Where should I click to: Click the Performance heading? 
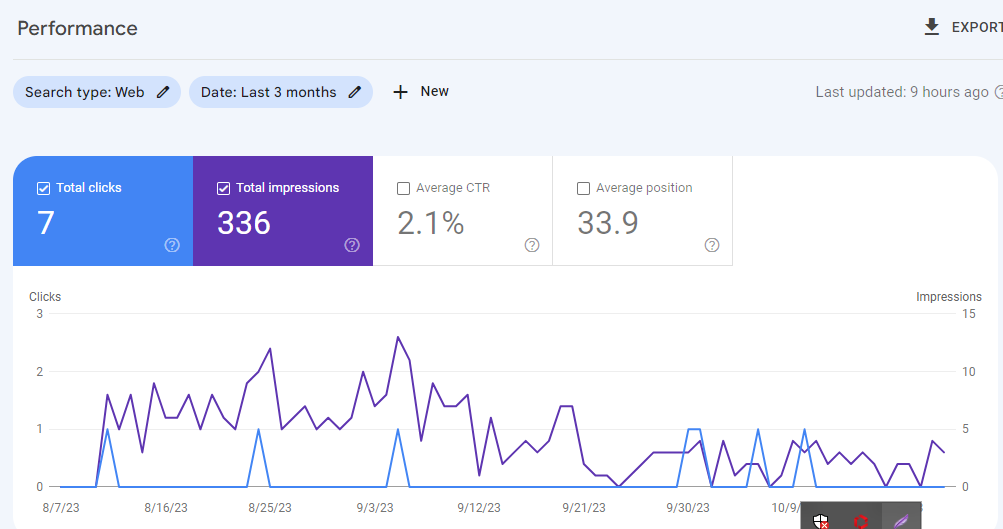(77, 28)
